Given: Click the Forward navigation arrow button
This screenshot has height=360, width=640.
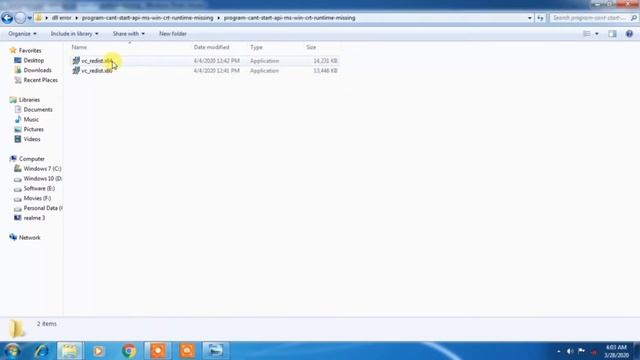Looking at the screenshot, I should pyautogui.click(x=20, y=18).
